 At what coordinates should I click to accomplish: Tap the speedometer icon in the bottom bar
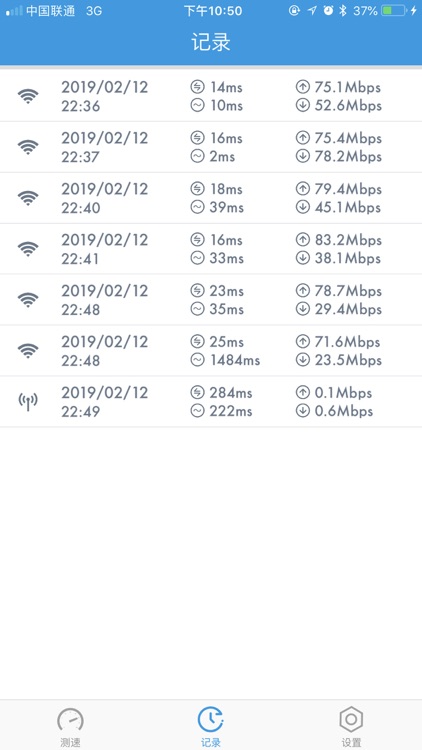[70, 719]
